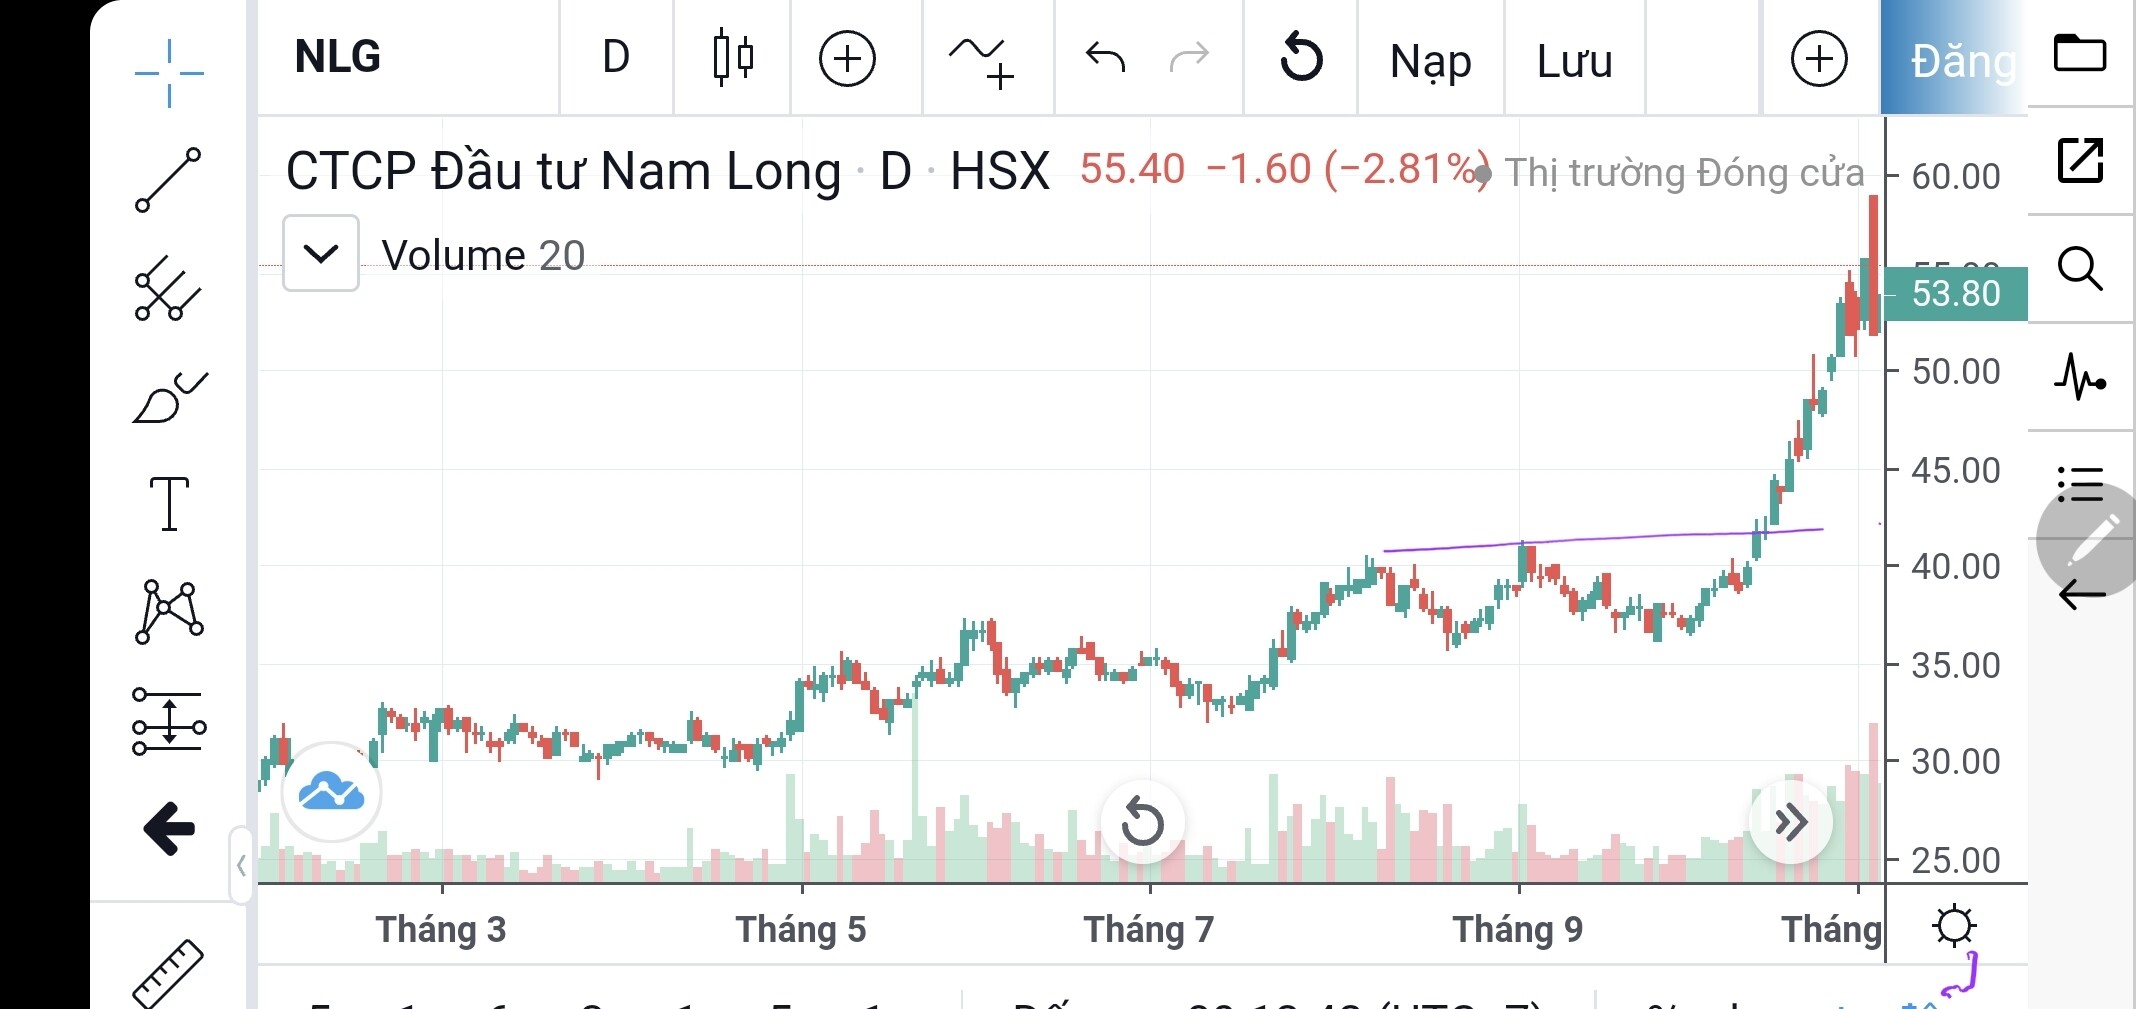Image resolution: width=2136 pixels, height=1009 pixels.
Task: Open the XABCD pattern tool
Action: 169,611
